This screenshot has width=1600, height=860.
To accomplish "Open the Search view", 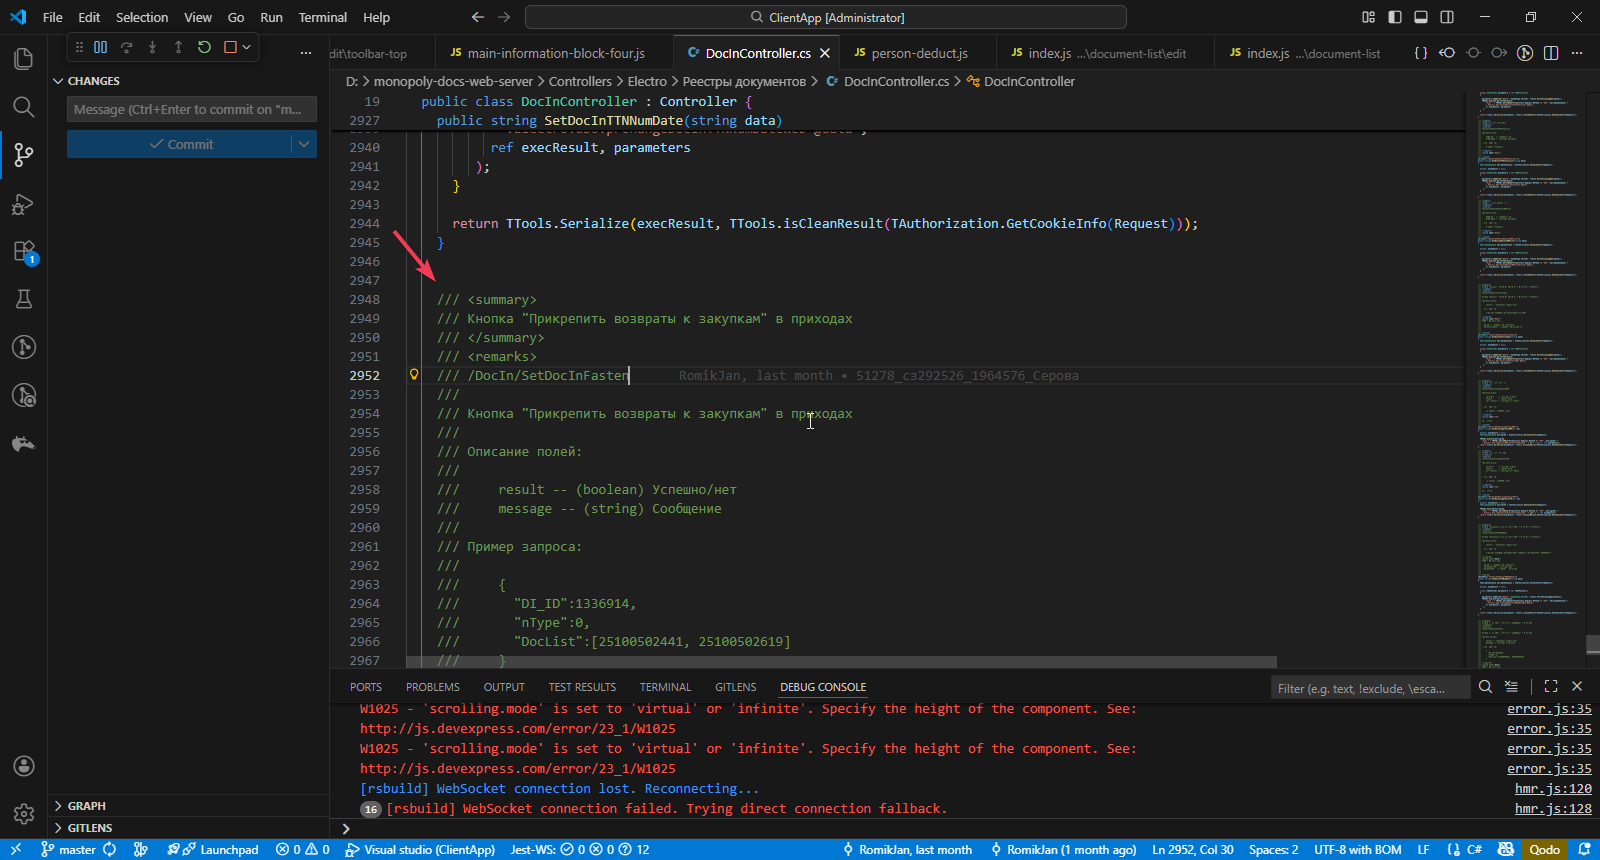I will (24, 107).
